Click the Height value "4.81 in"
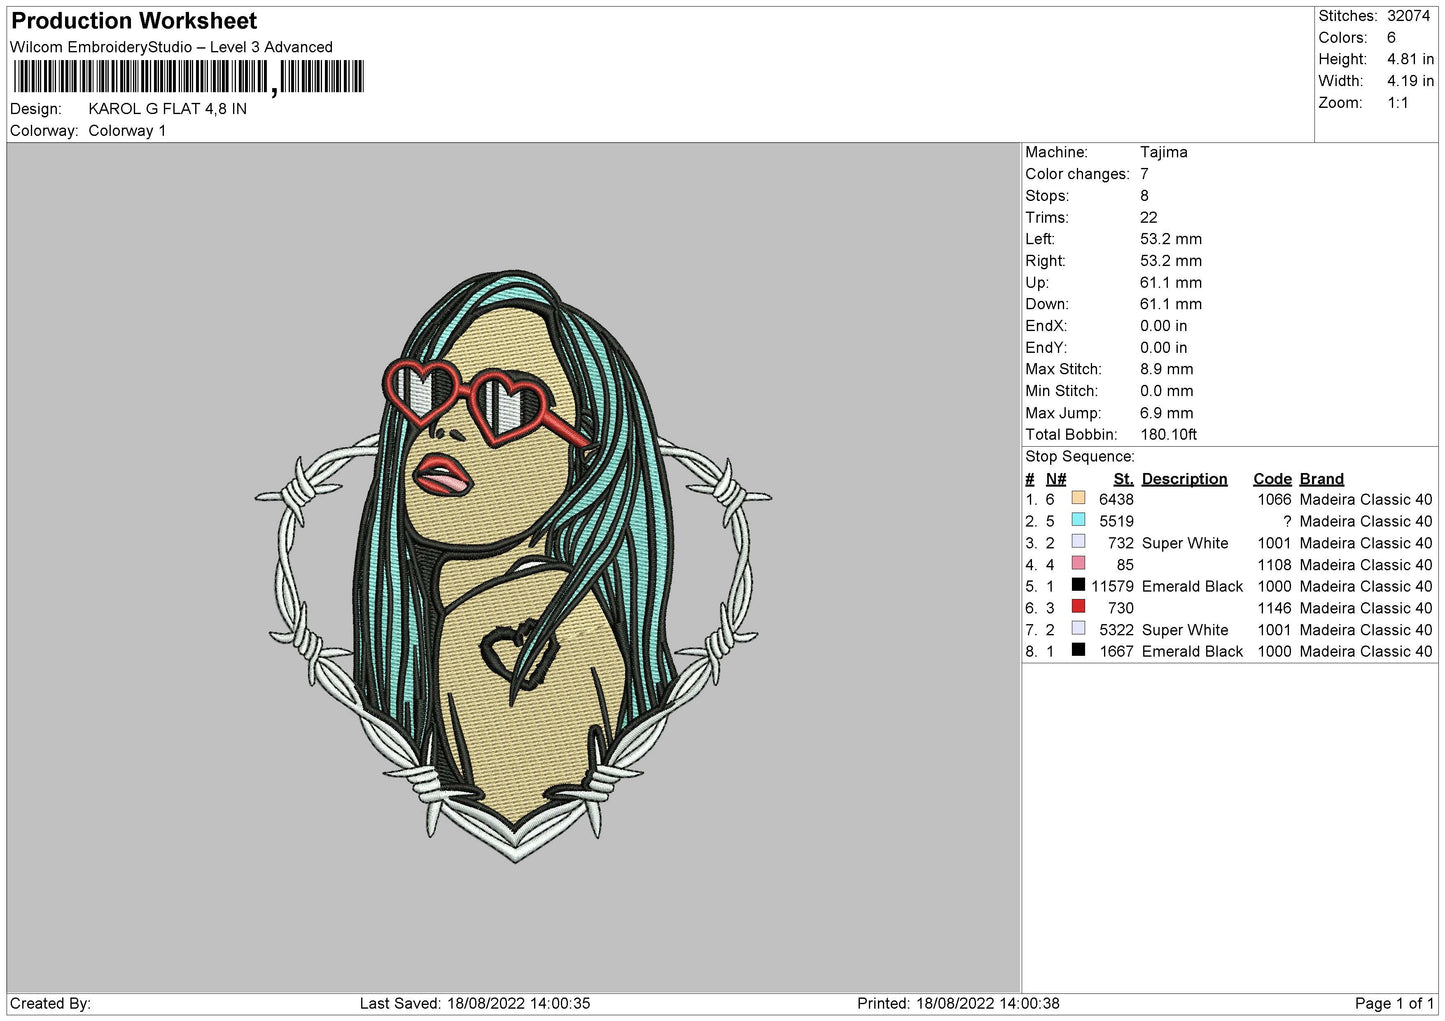Image resolution: width=1445 pixels, height=1021 pixels. coord(1410,60)
